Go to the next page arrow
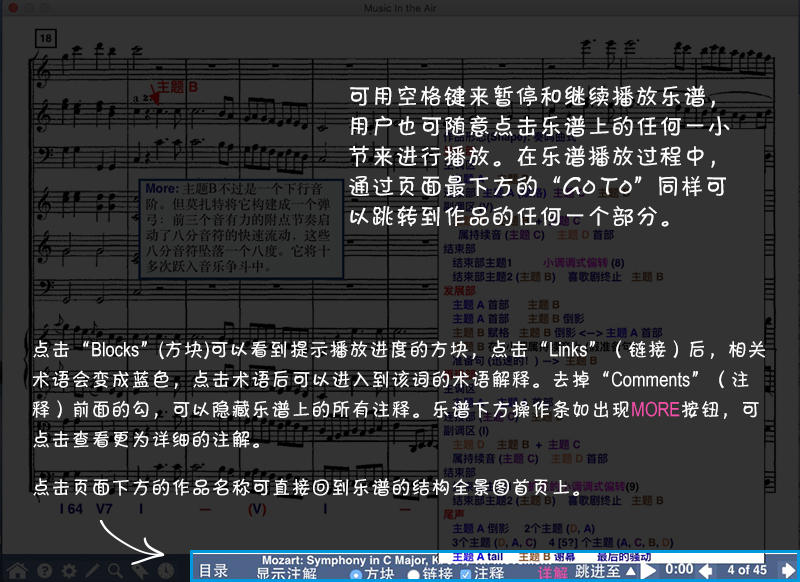 click(788, 570)
